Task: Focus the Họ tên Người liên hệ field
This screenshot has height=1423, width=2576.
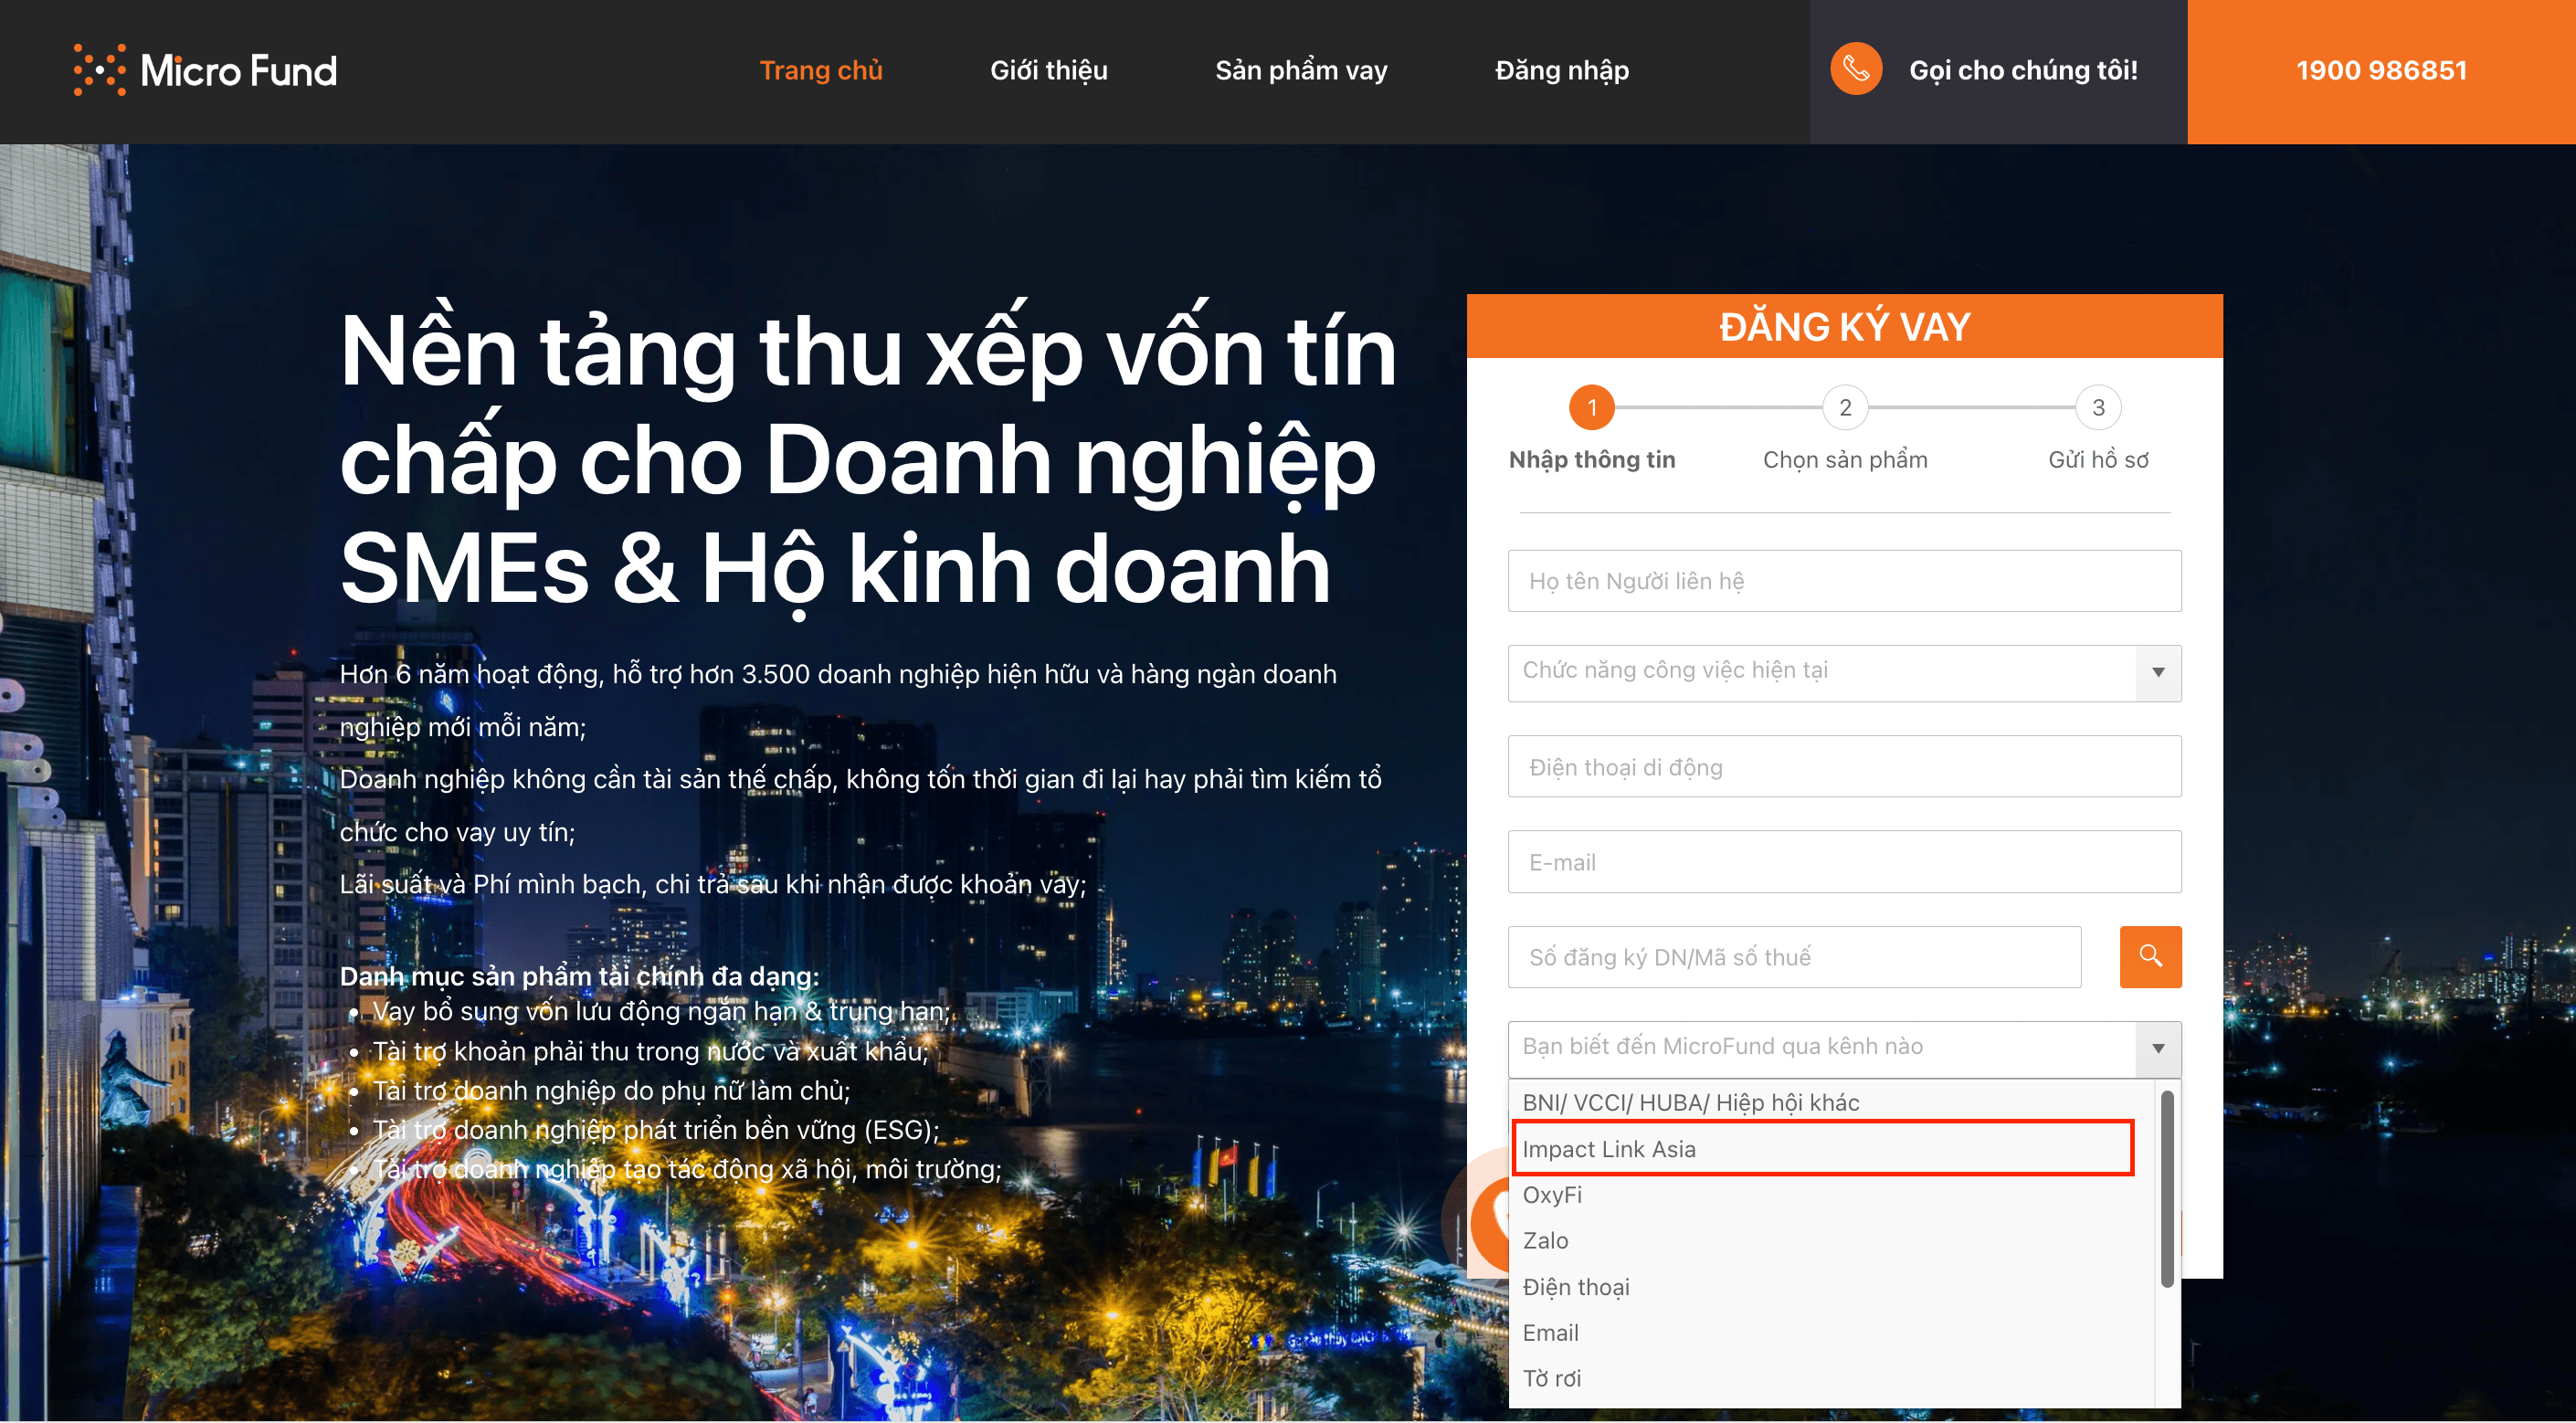Action: tap(1844, 580)
